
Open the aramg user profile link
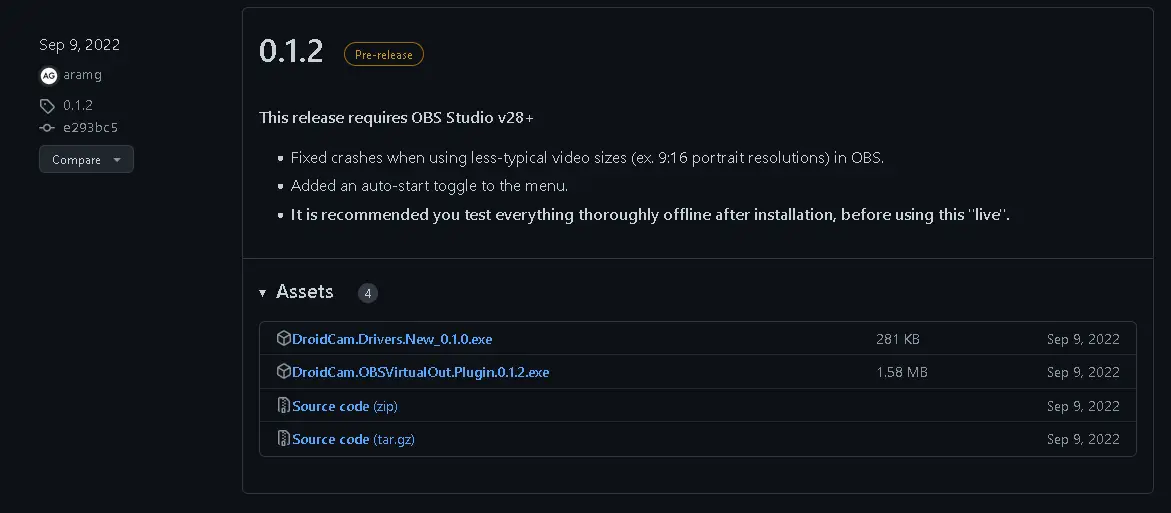click(x=80, y=76)
